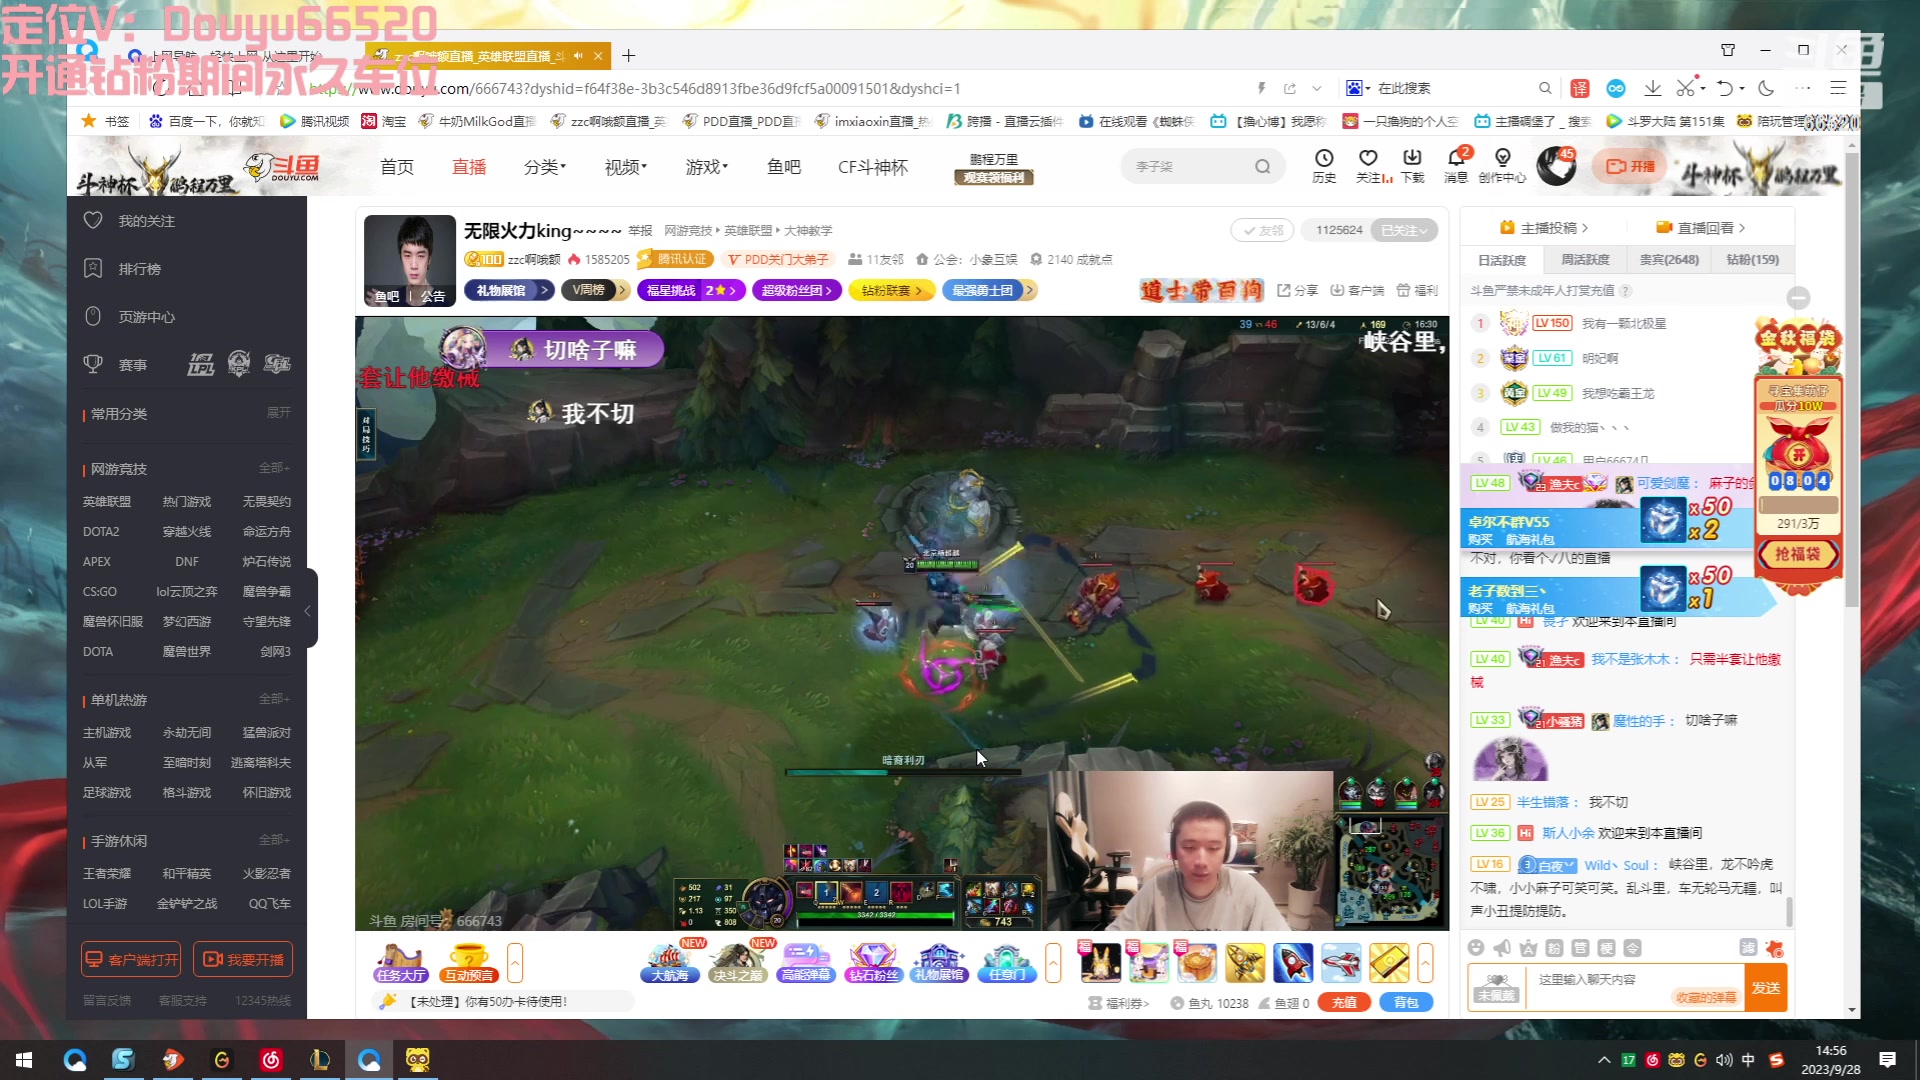Click the 抢福袋 button
The width and height of the screenshot is (1920, 1080).
click(1797, 554)
